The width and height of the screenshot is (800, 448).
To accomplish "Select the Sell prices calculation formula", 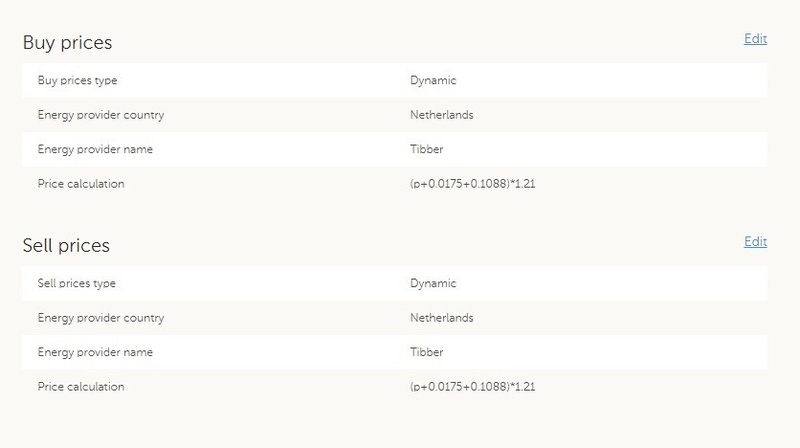I will pos(467,386).
